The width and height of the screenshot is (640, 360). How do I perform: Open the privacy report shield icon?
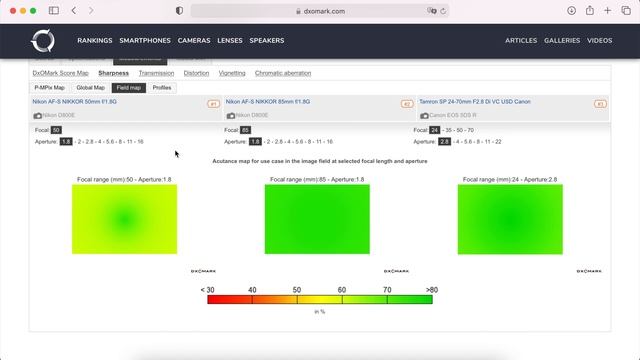pos(179,11)
